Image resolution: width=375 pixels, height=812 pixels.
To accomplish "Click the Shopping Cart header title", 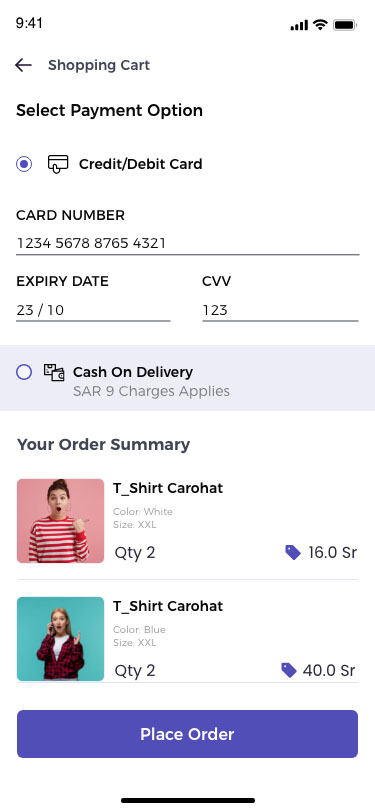I will click(99, 65).
